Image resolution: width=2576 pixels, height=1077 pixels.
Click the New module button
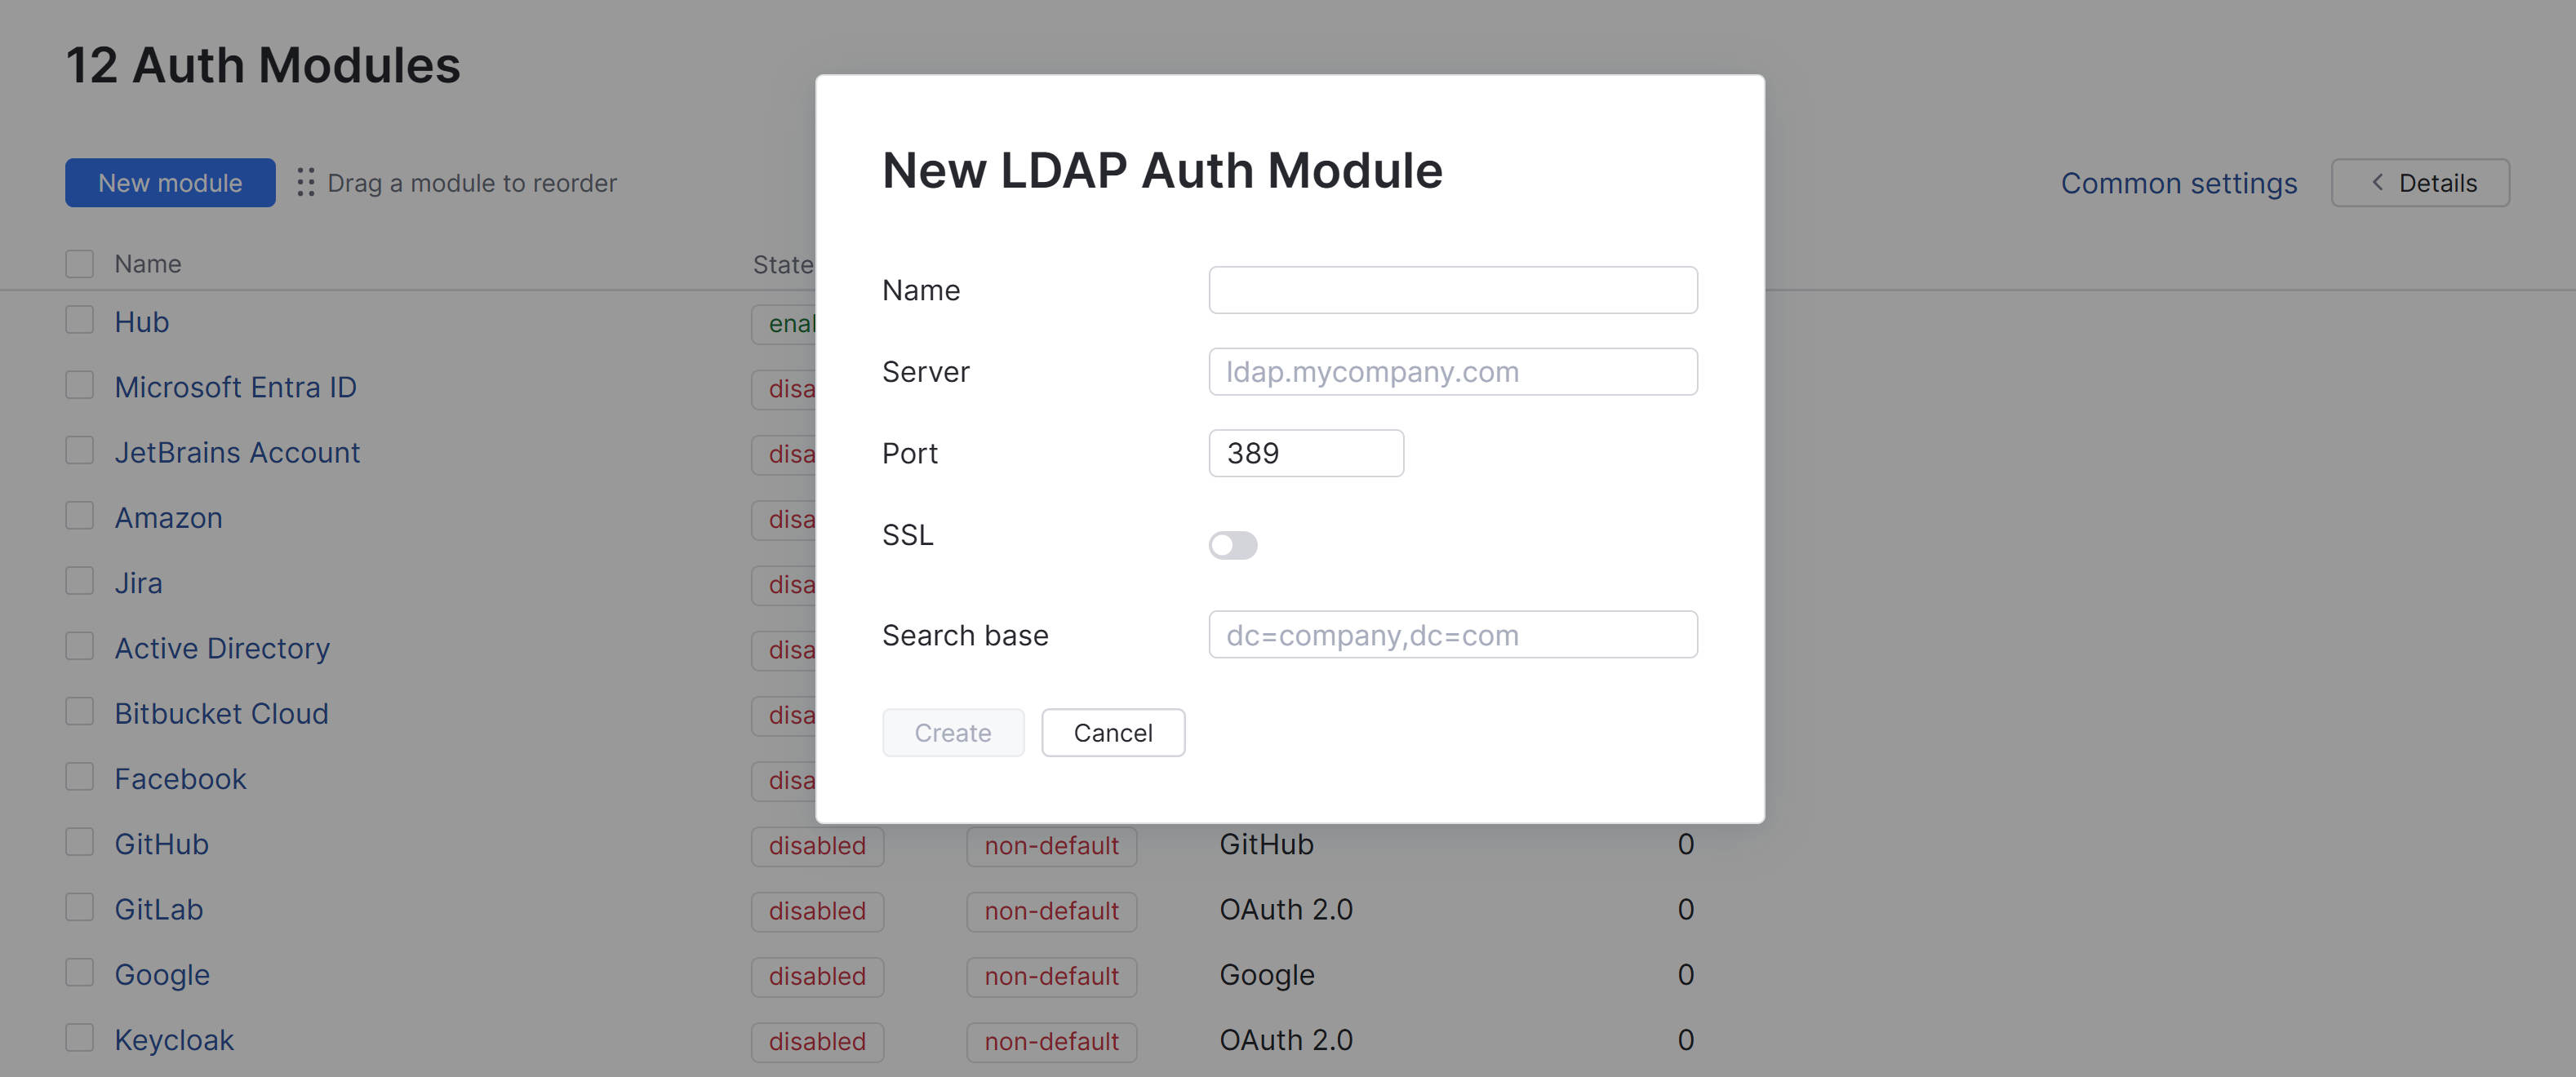[x=170, y=183]
